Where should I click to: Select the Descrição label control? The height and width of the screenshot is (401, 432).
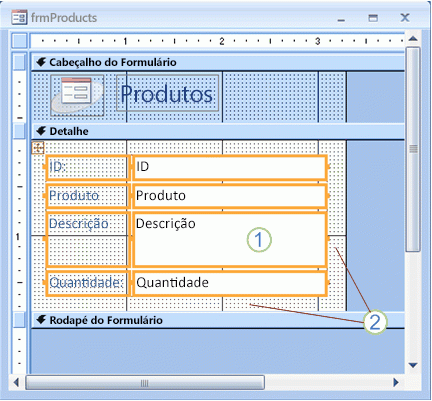pos(87,239)
